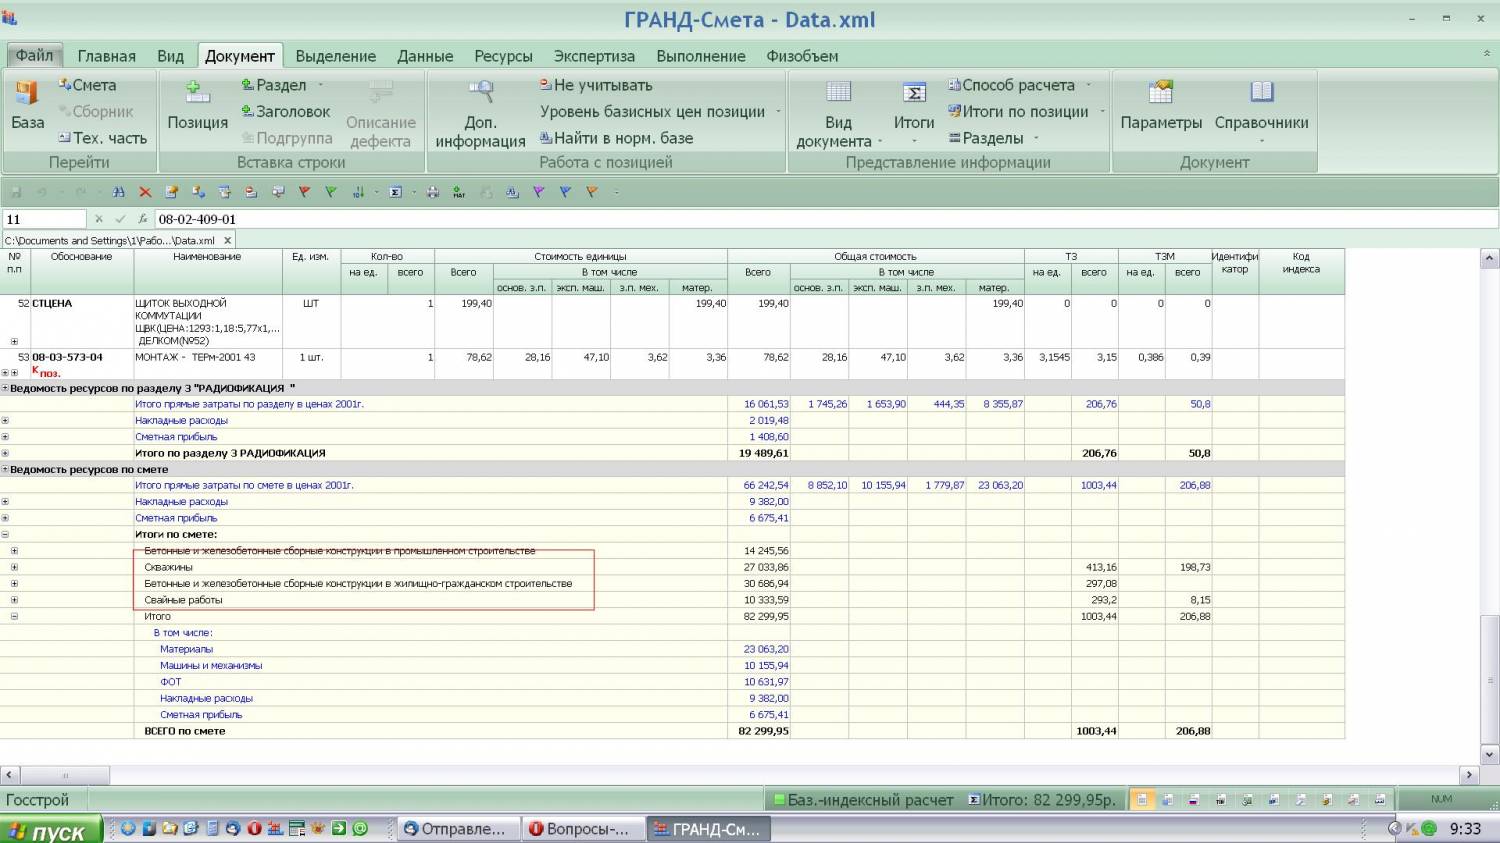Expand Свайные работы row

pyautogui.click(x=14, y=600)
